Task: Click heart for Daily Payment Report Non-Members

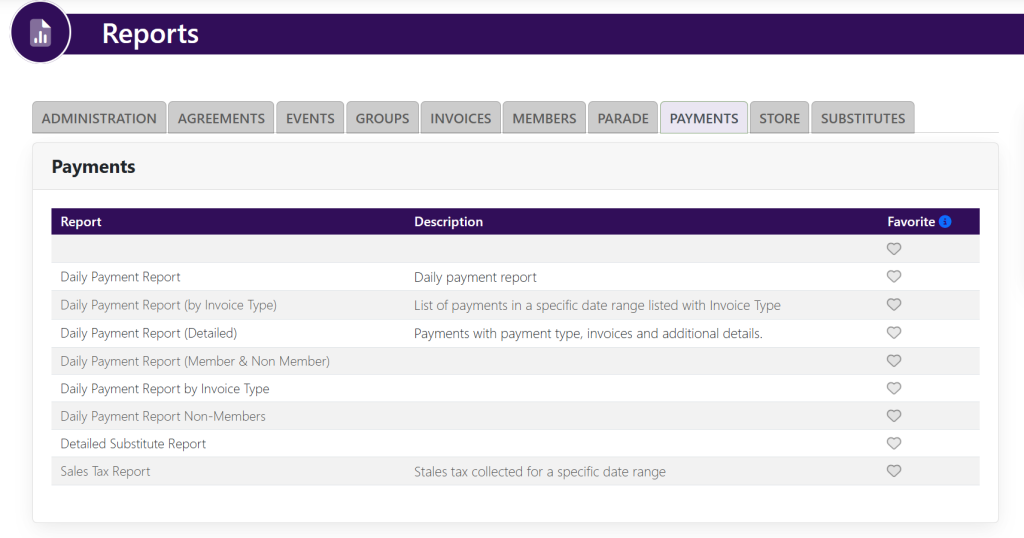Action: [894, 416]
